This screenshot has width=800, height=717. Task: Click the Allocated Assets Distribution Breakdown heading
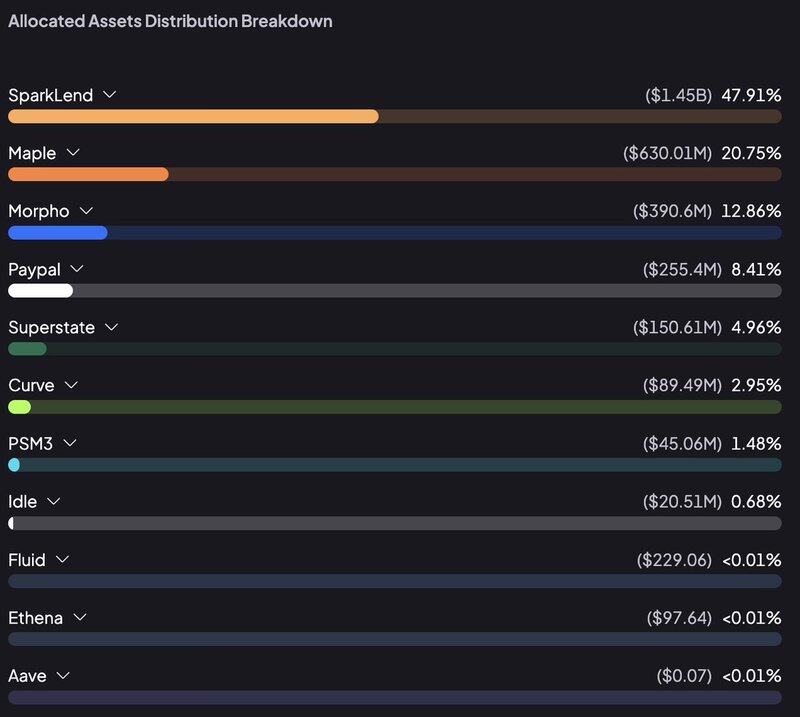tap(170, 20)
